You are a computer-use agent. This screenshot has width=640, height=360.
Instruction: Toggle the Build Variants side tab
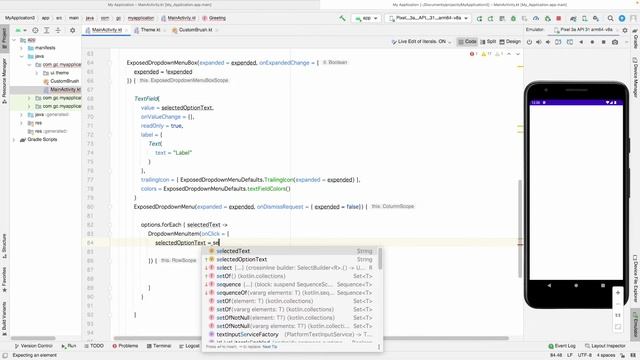tap(4, 319)
